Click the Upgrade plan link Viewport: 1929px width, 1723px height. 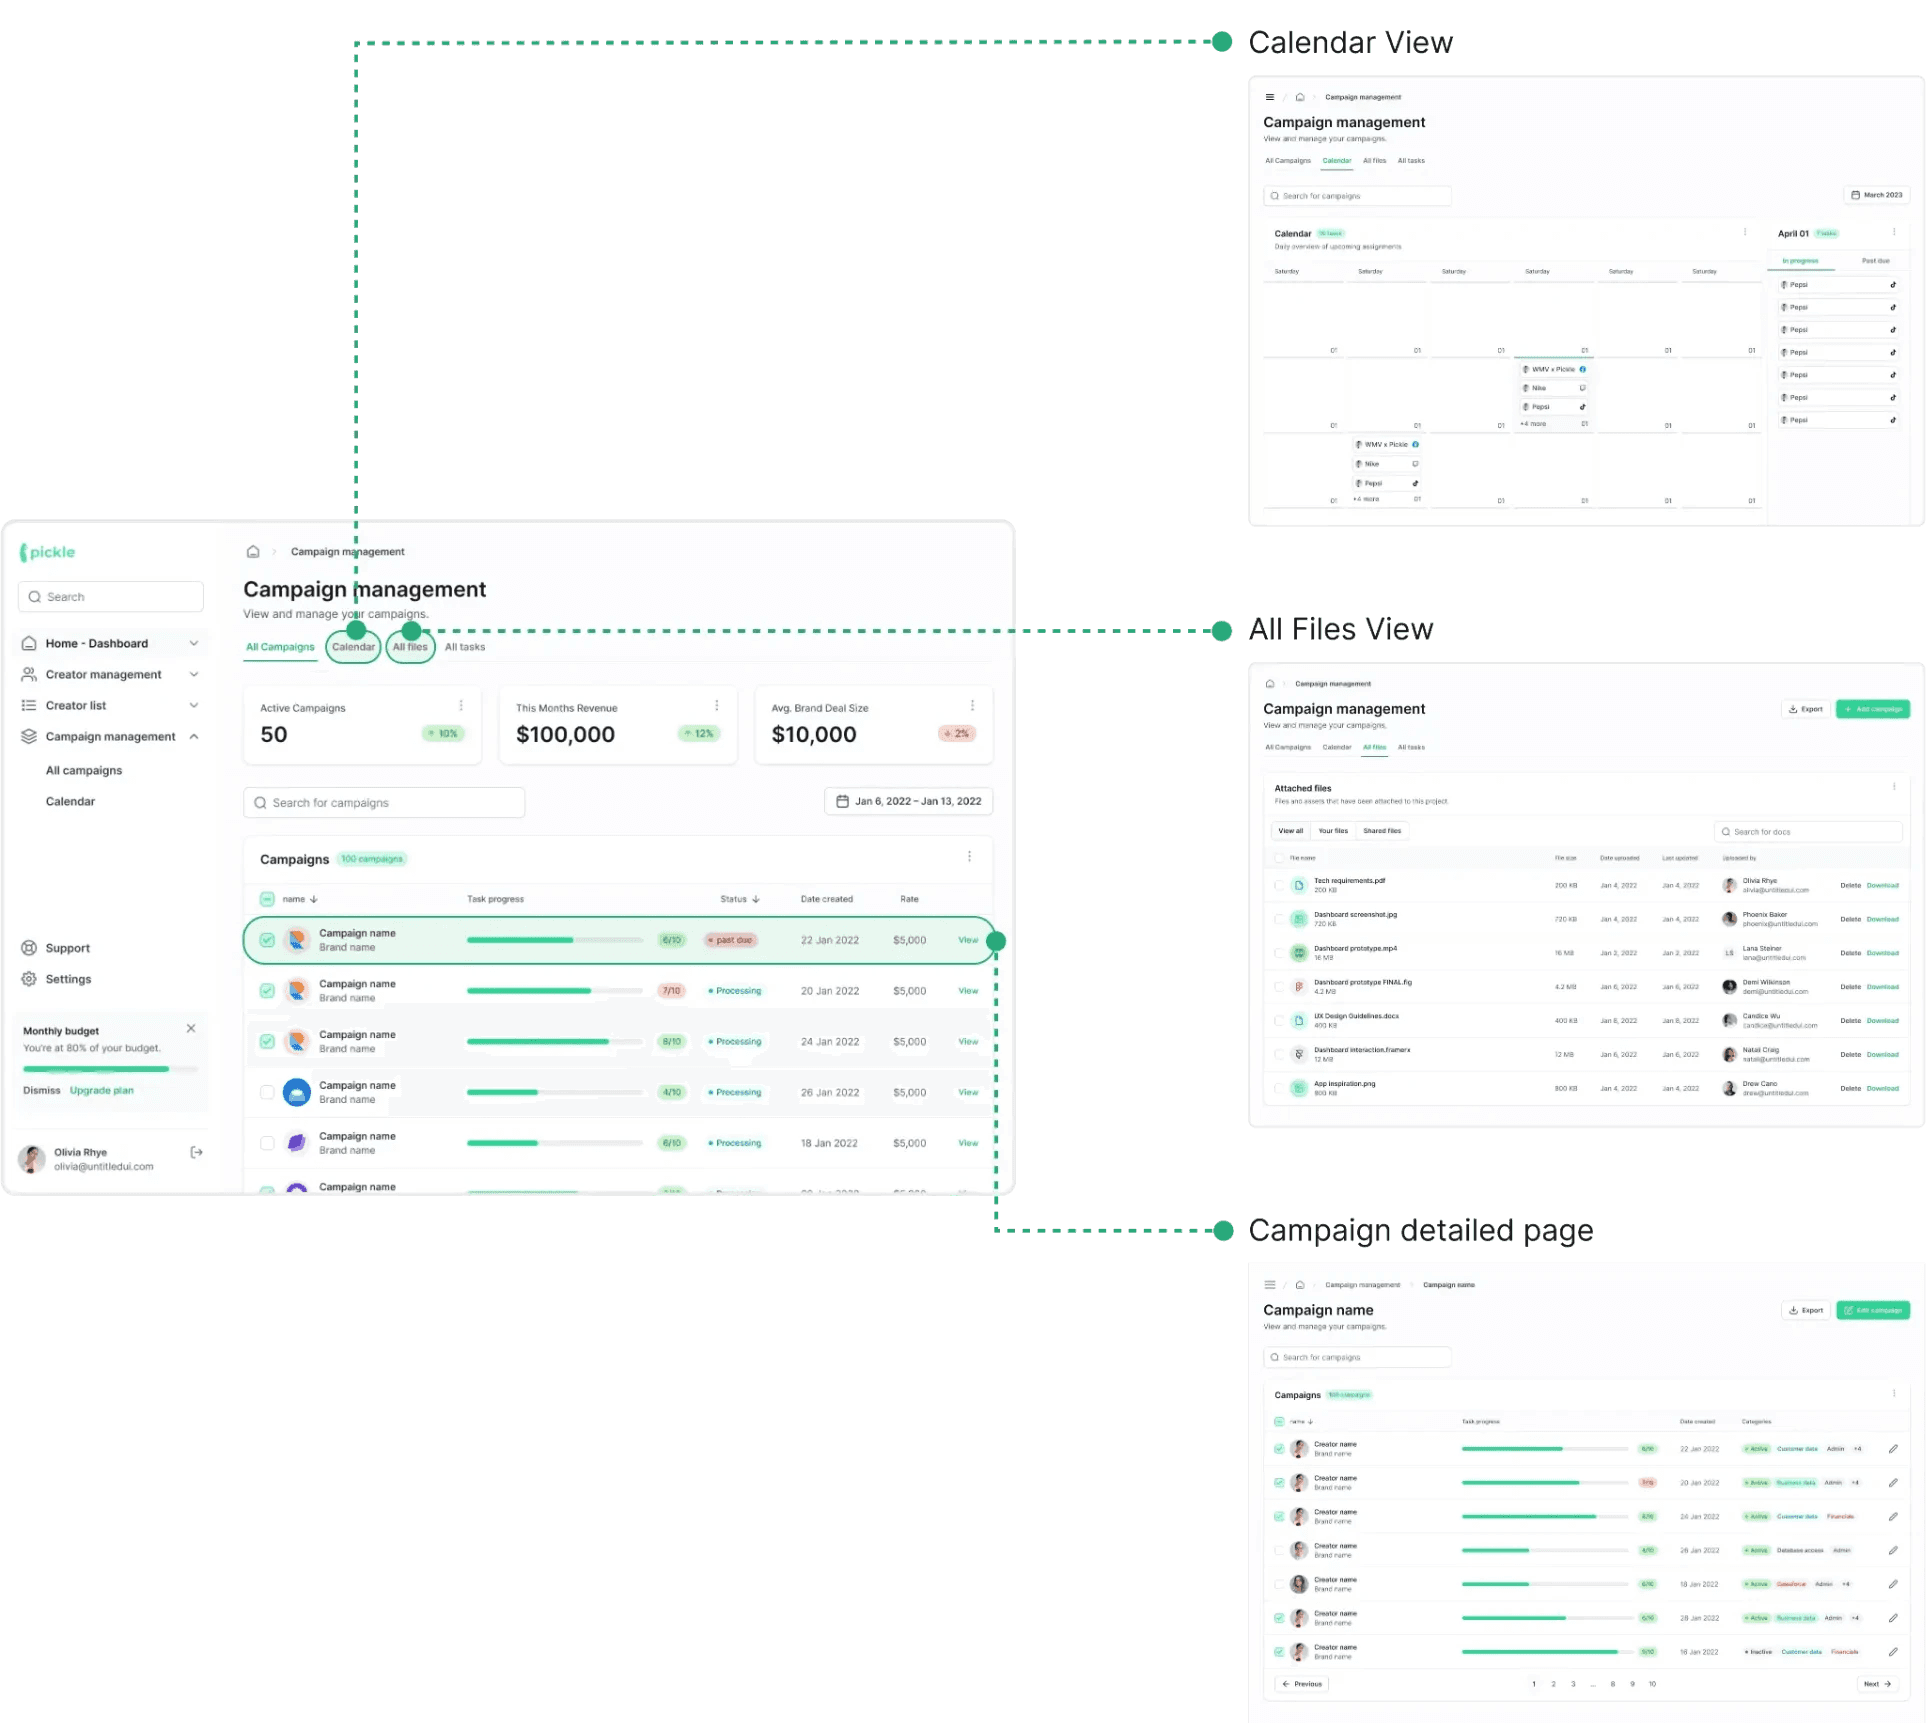click(101, 1090)
